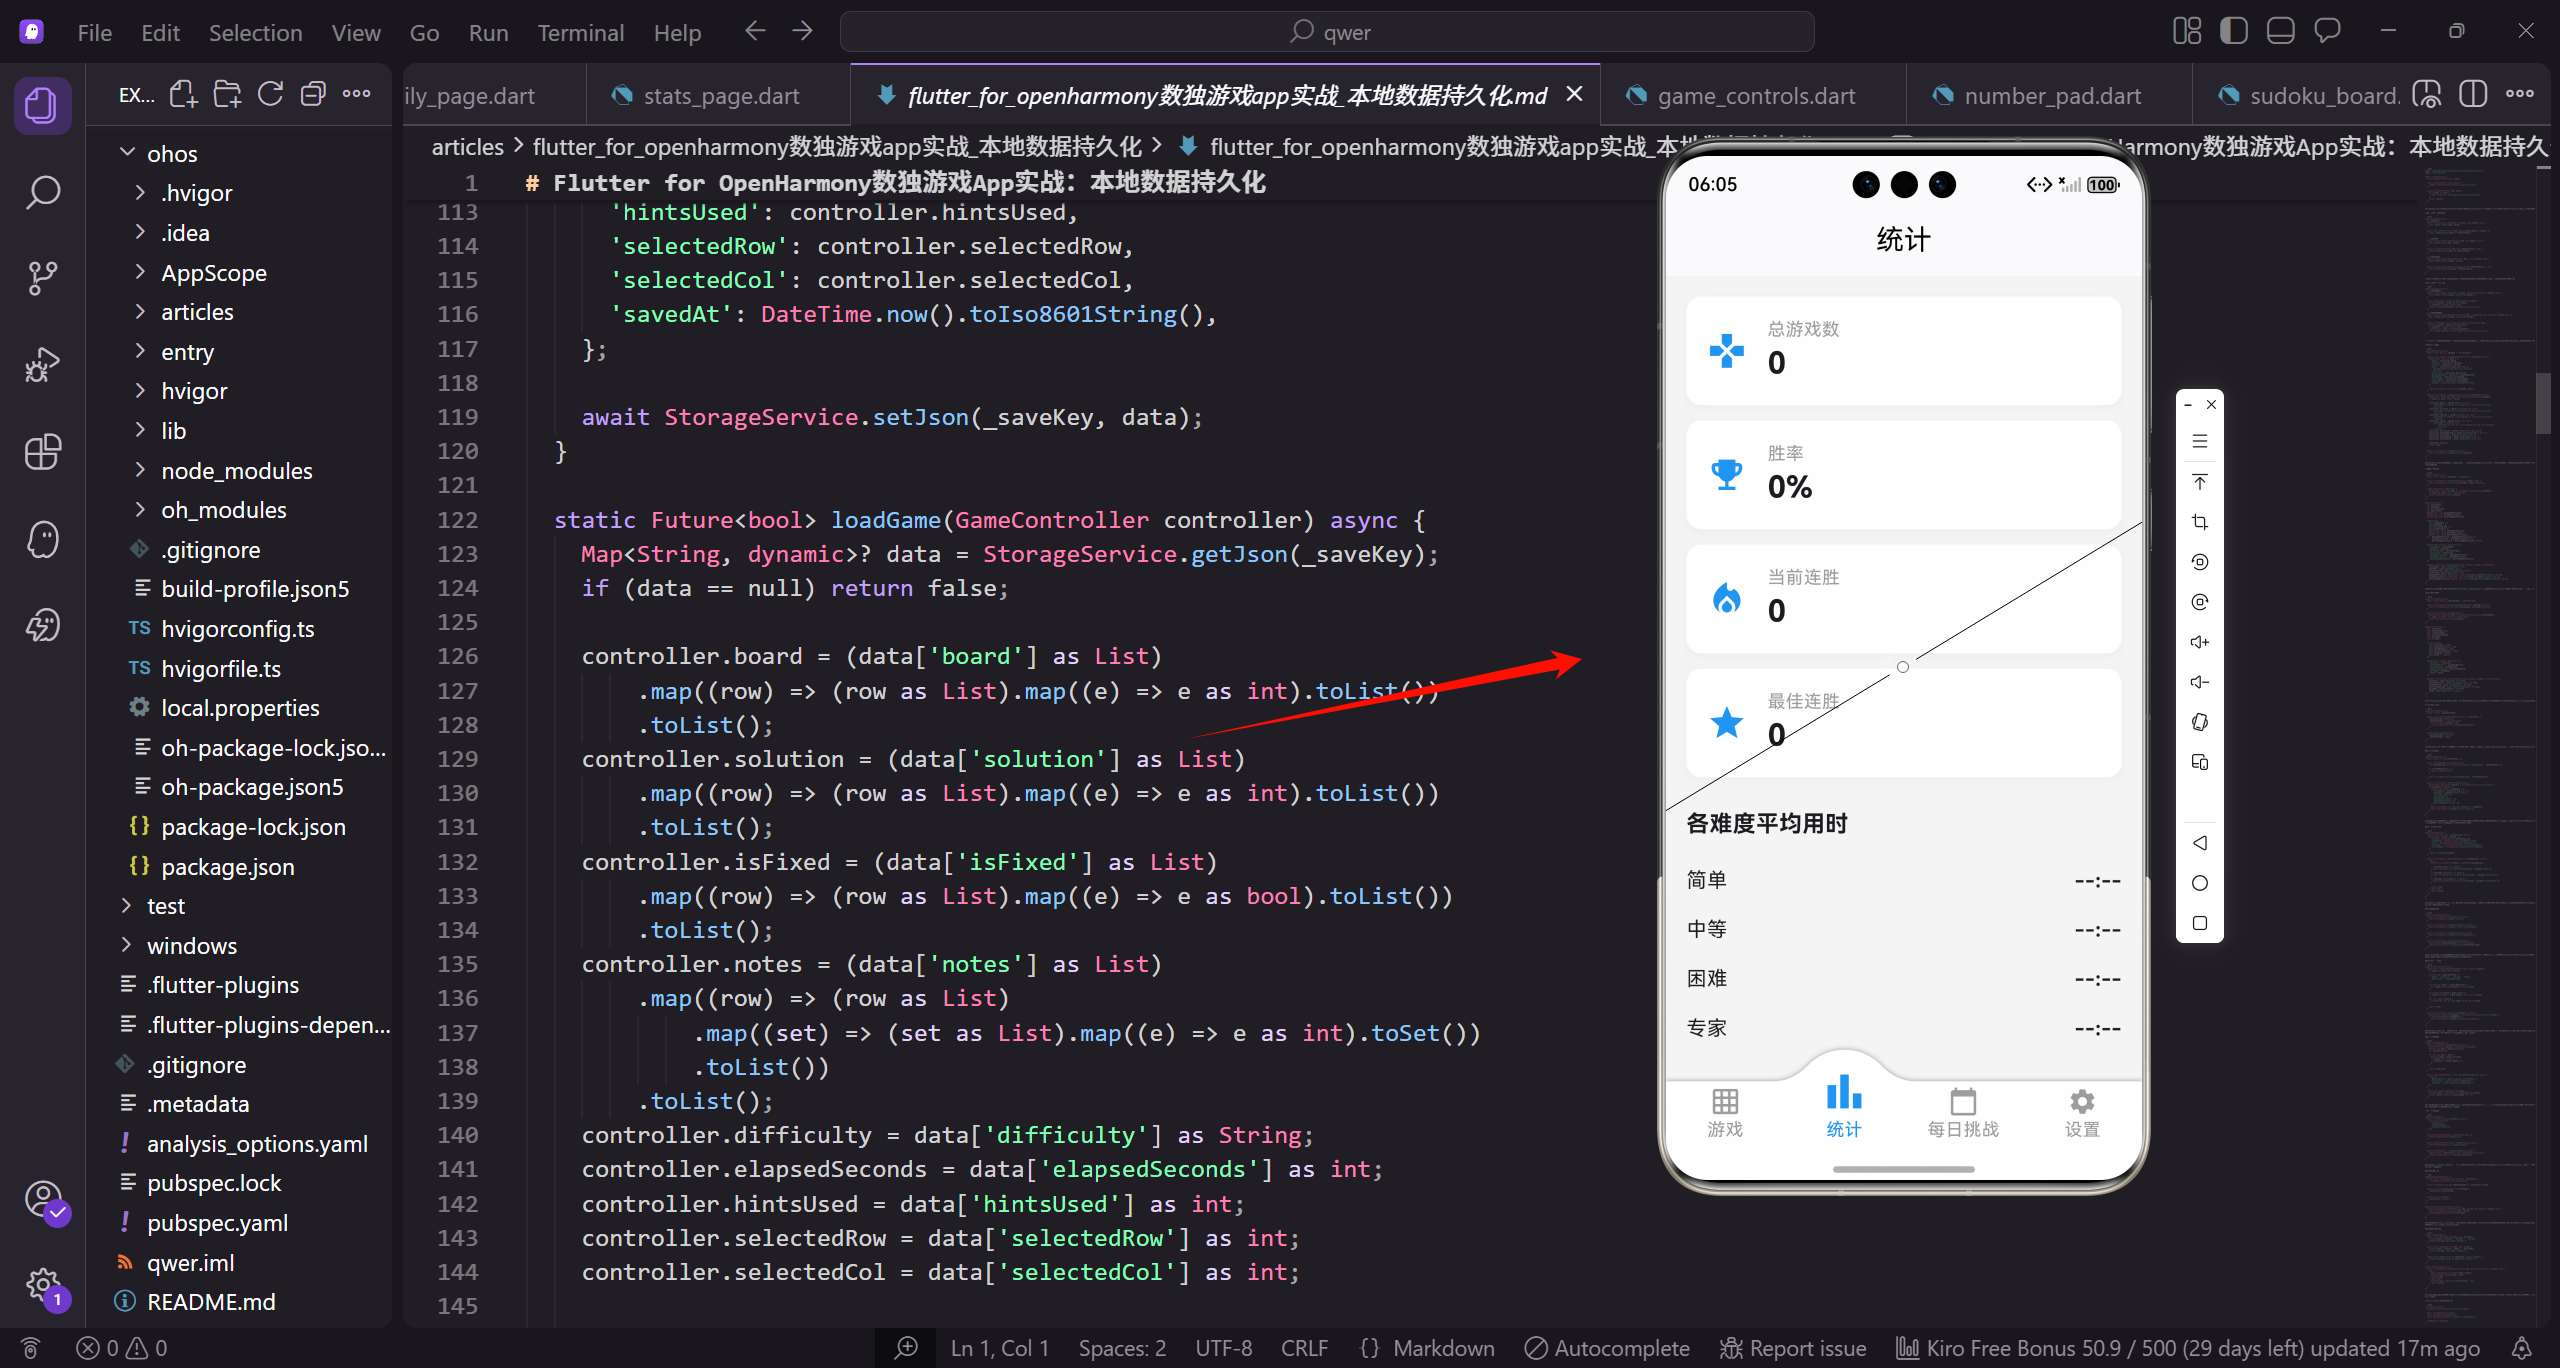The height and width of the screenshot is (1368, 2560).
Task: Expand the node_modules folder
Action: tap(236, 471)
